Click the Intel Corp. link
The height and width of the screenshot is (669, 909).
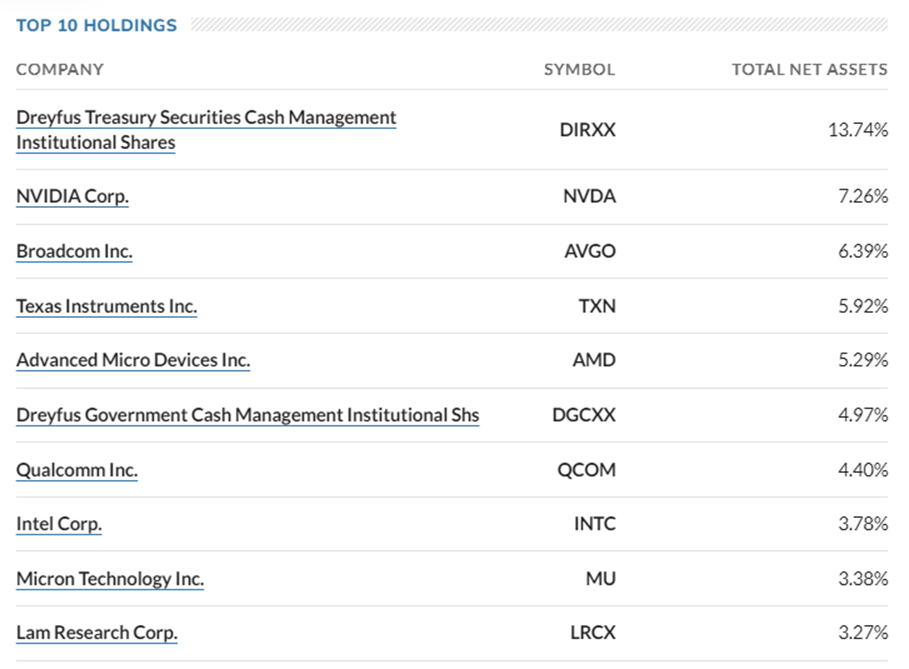tap(59, 524)
